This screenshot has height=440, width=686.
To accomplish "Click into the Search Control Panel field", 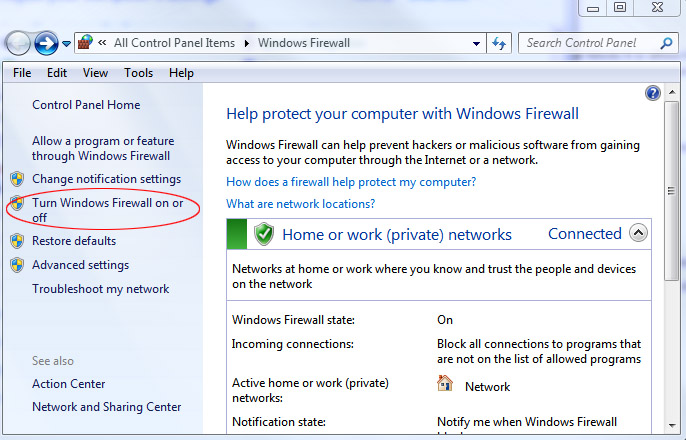I will (x=588, y=43).
